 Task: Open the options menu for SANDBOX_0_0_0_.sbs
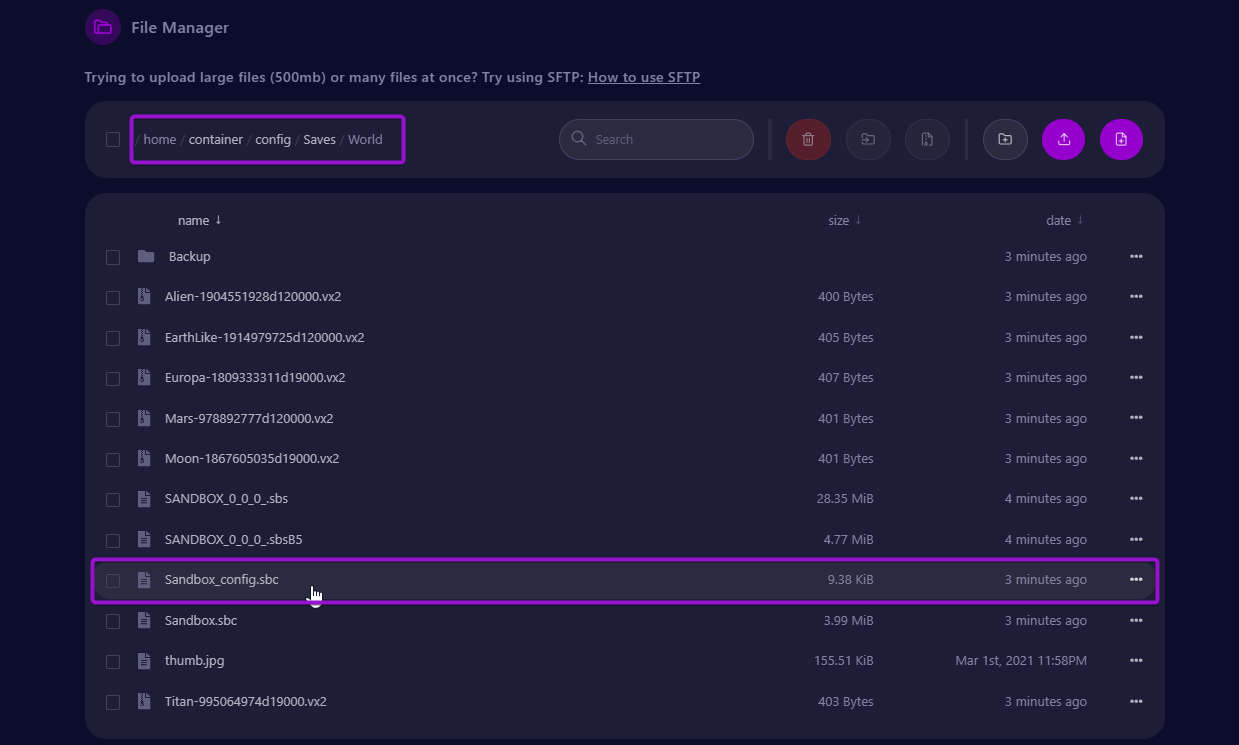pyautogui.click(x=1135, y=498)
